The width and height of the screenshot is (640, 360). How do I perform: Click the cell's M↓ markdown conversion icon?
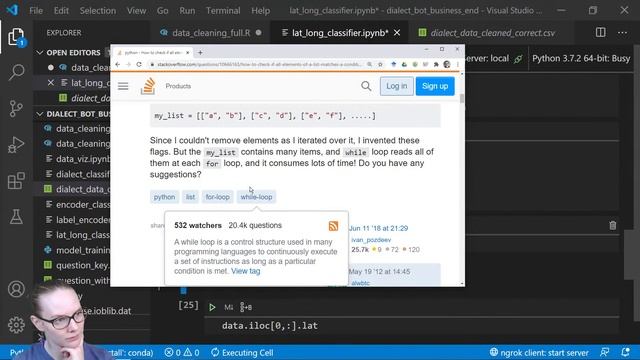[x=229, y=307]
